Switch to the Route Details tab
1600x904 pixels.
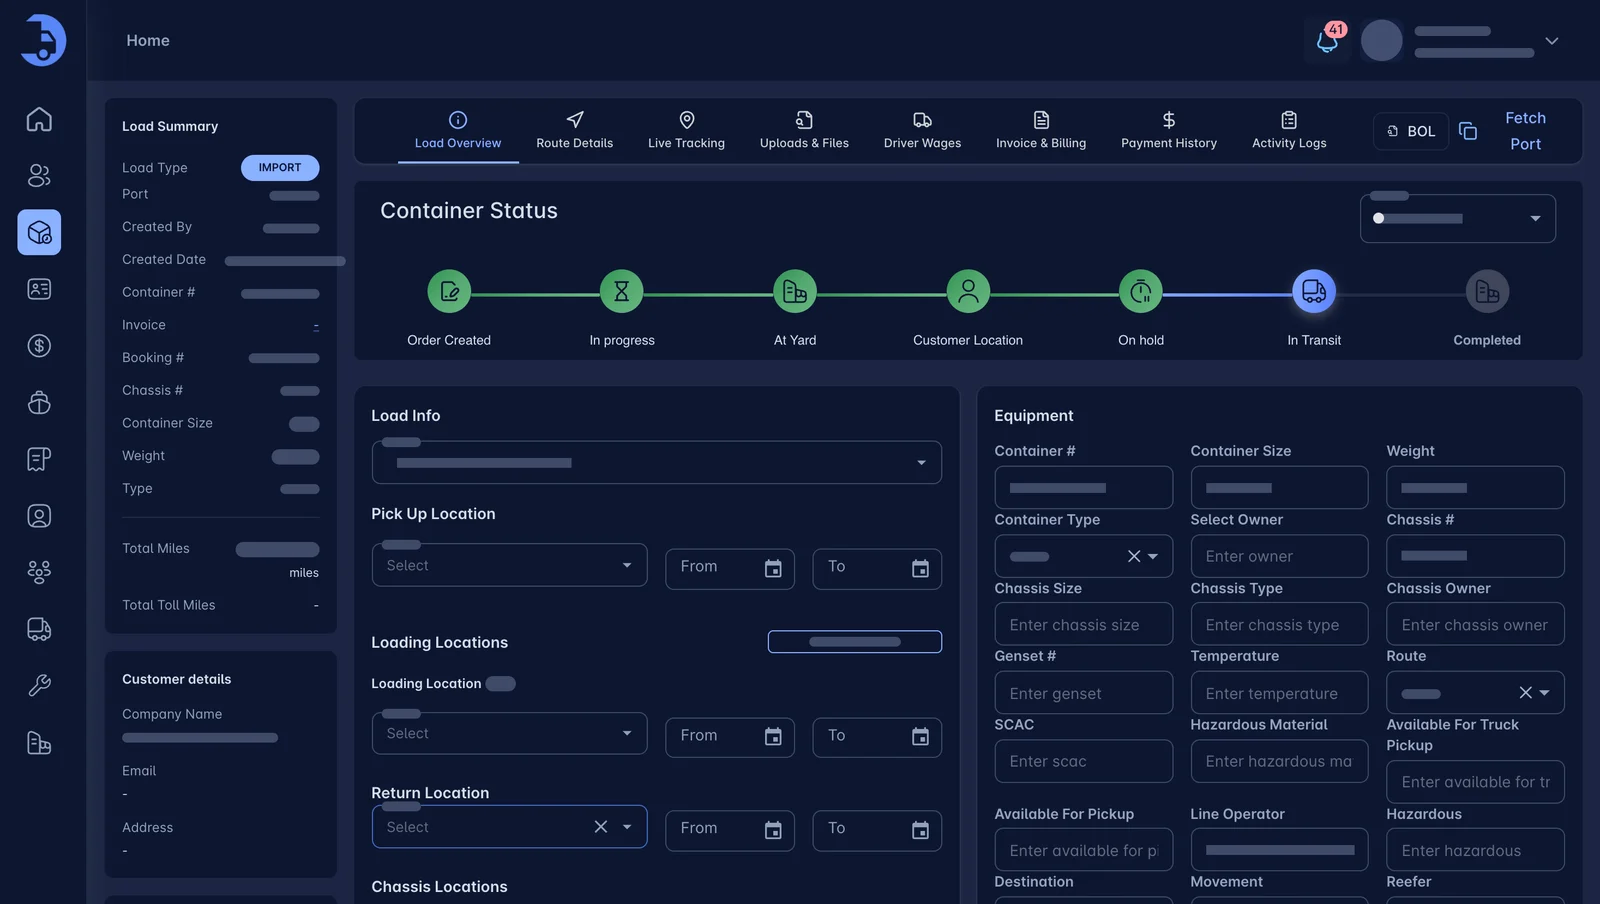575,131
